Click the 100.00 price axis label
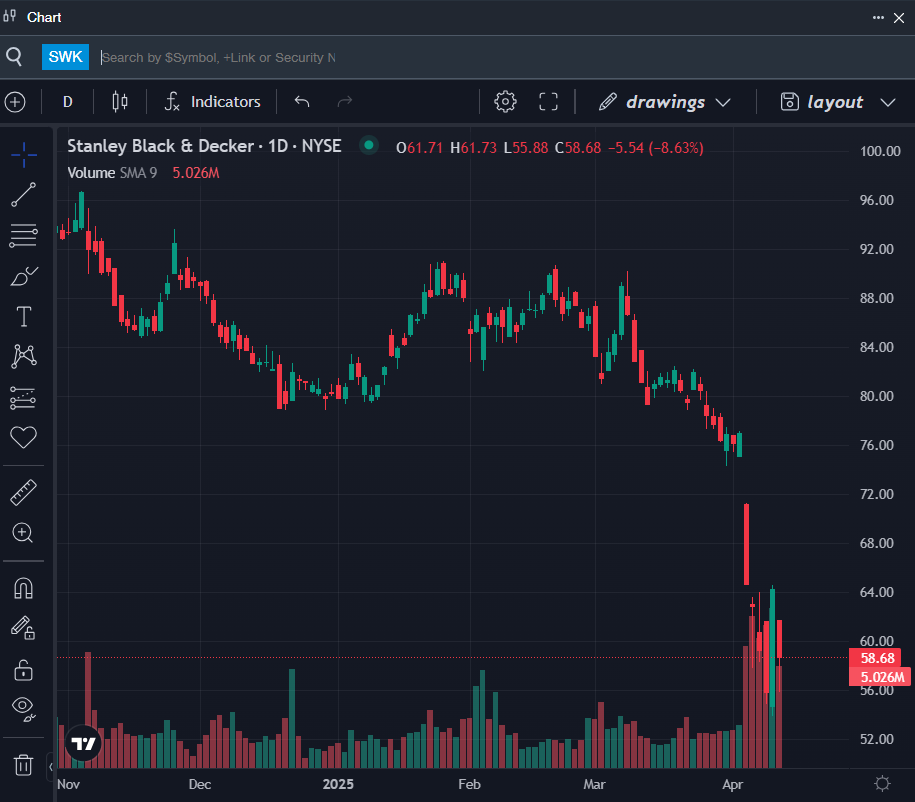 pos(880,151)
